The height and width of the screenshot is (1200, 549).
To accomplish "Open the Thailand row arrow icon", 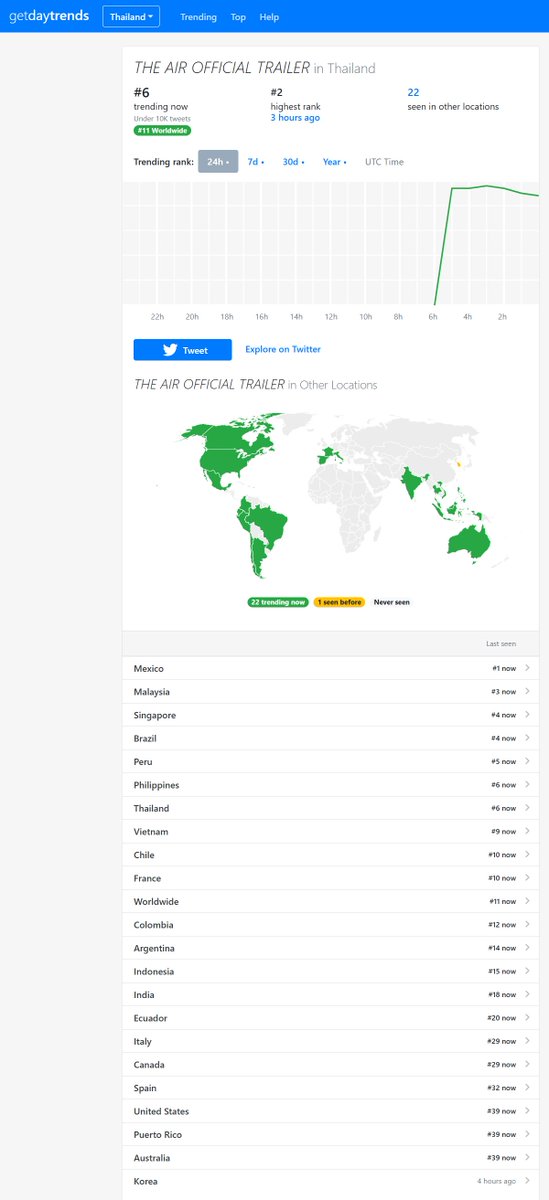I will 527,808.
